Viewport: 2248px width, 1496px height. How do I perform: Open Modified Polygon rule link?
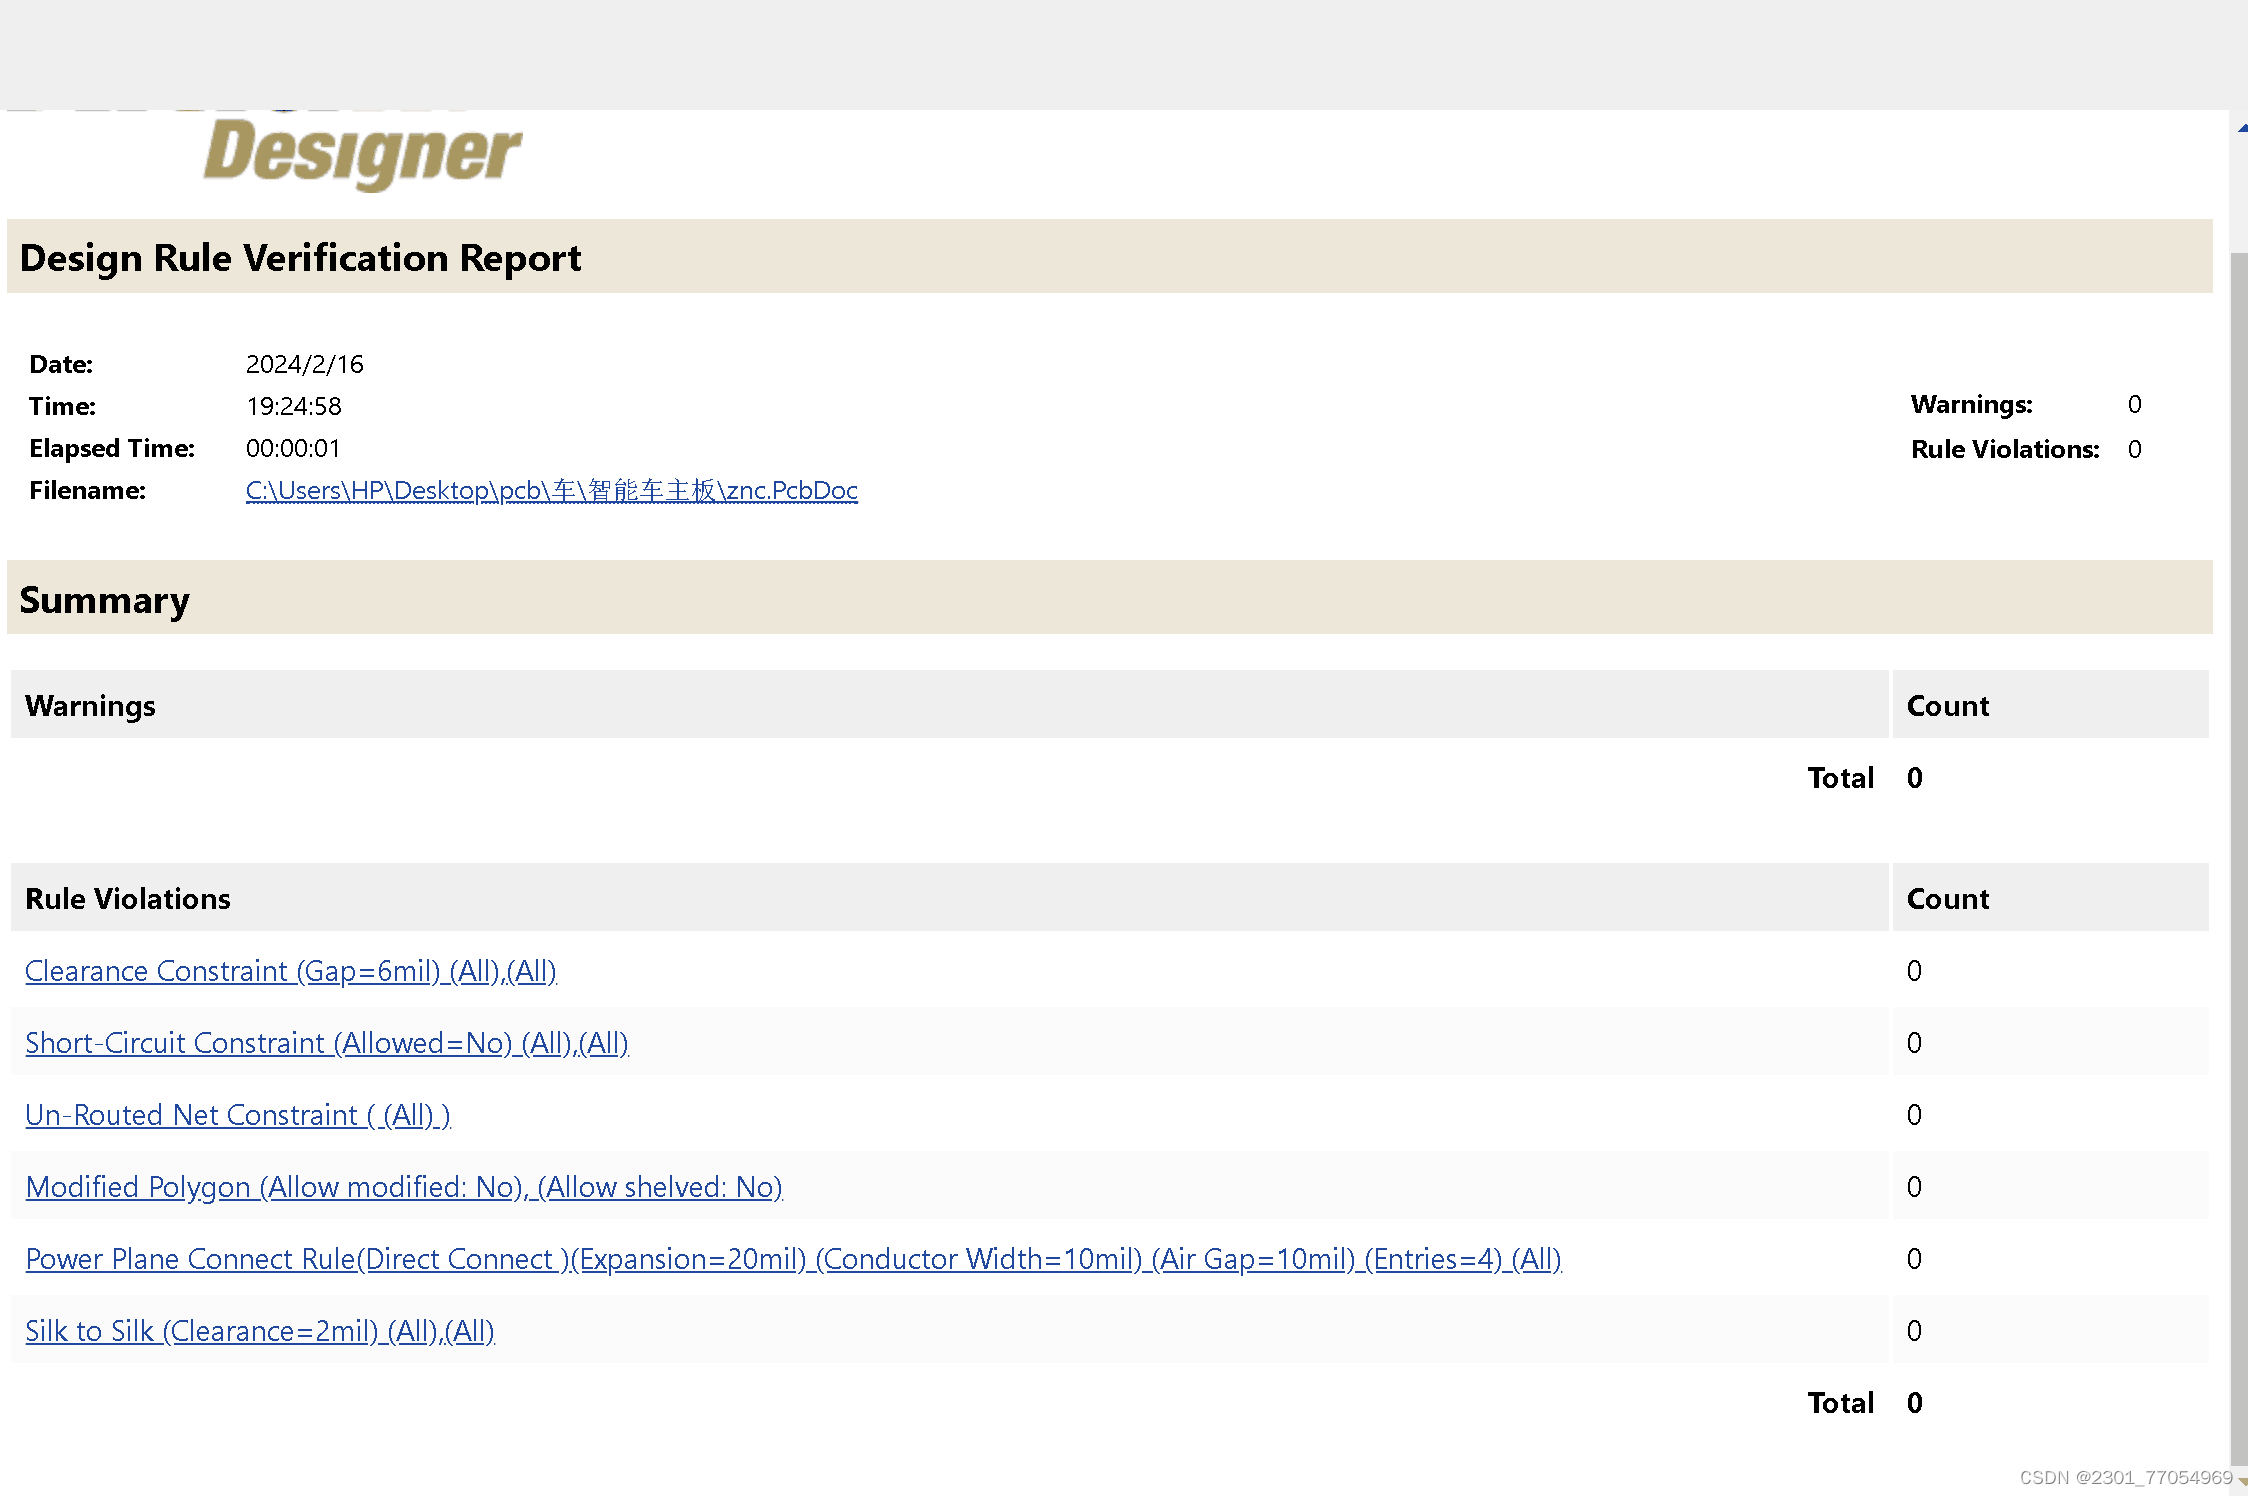[403, 1187]
